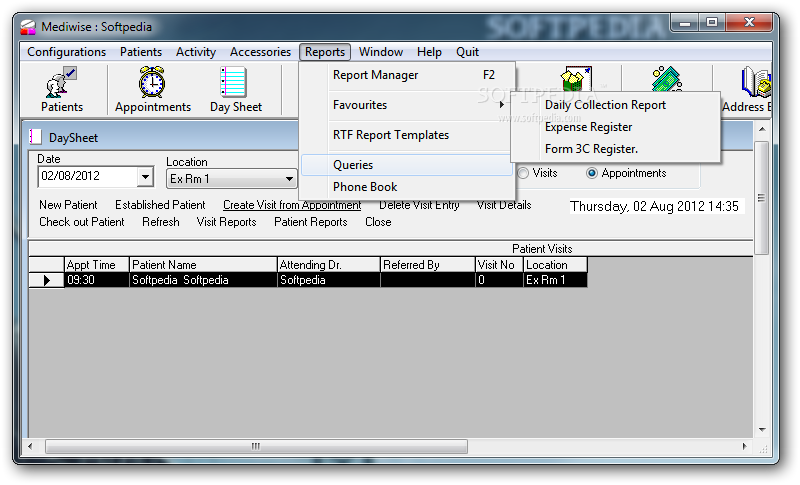This screenshot has height=485, width=800.
Task: Click Visit Details link
Action: pyautogui.click(x=504, y=205)
